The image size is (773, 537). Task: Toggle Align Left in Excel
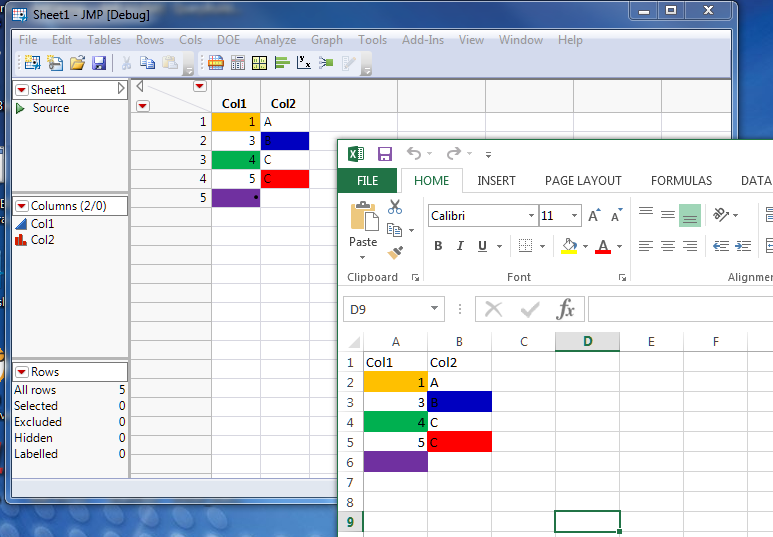coord(646,246)
